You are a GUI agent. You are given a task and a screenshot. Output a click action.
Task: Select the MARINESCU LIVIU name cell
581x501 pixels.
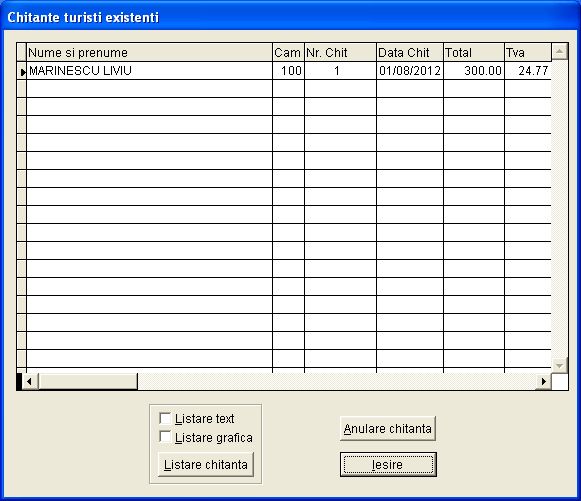149,70
